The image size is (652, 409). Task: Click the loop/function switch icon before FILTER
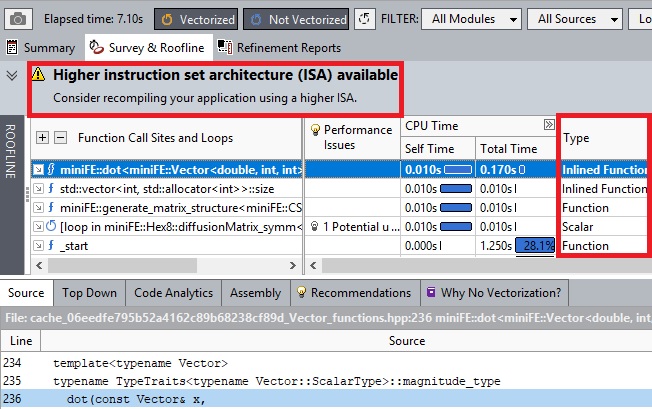[365, 18]
